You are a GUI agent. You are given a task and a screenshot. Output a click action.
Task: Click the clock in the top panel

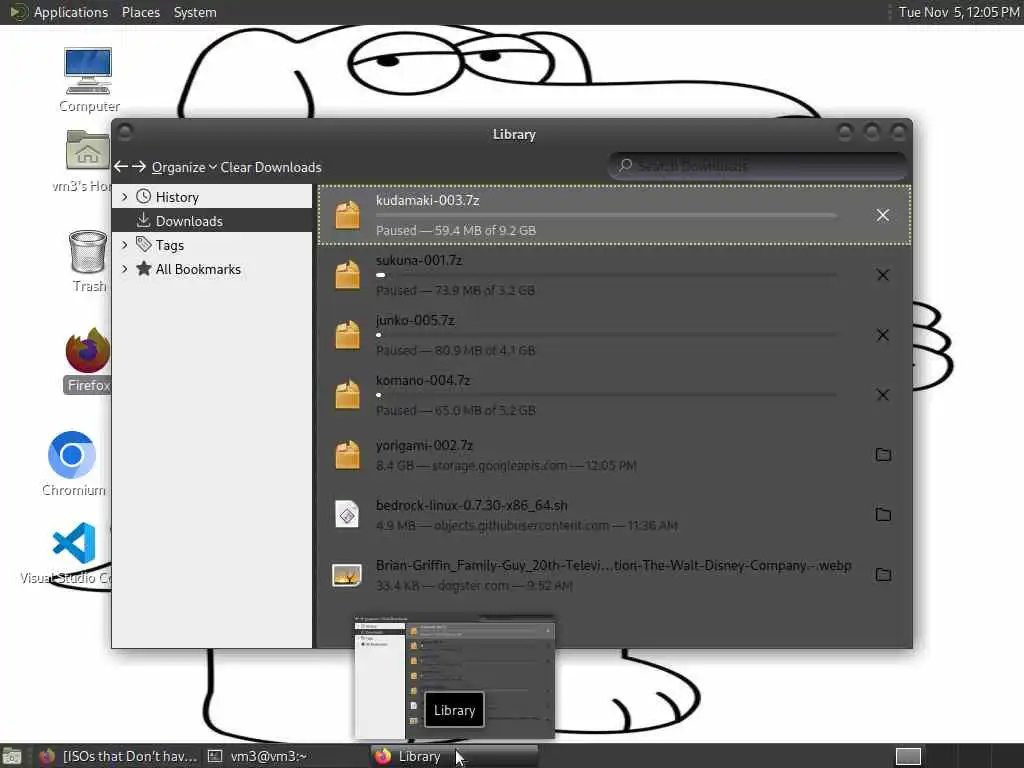click(x=958, y=12)
